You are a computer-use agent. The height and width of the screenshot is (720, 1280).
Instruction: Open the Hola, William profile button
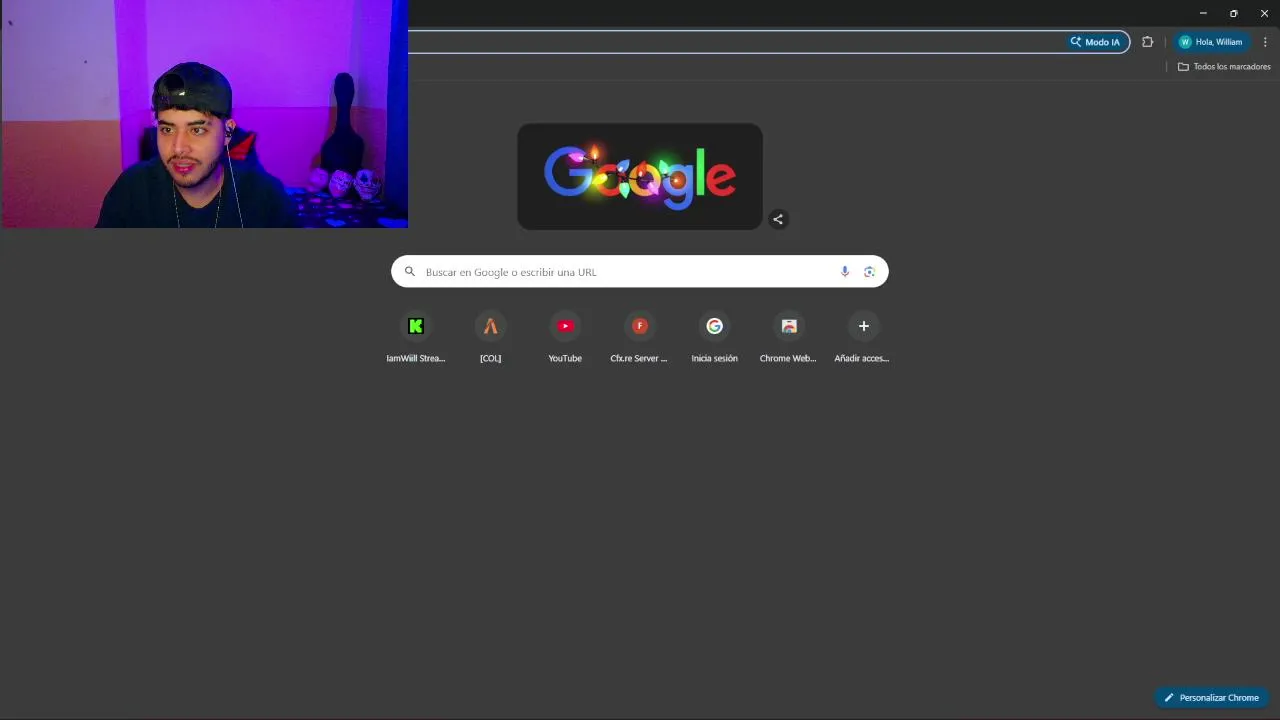[x=1211, y=42]
